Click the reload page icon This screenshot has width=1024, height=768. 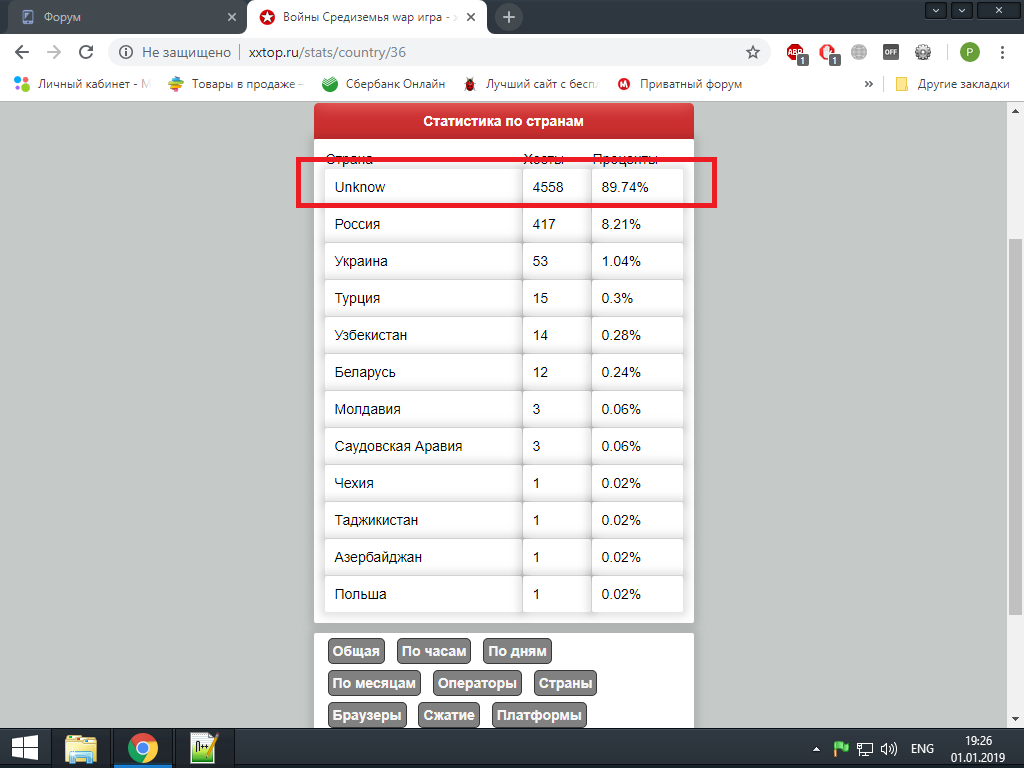coord(87,52)
